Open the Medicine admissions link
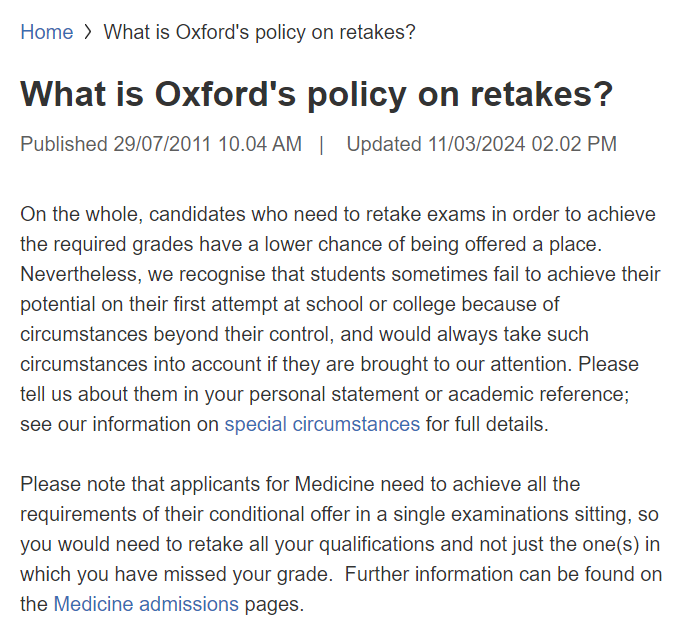Image resolution: width=686 pixels, height=625 pixels. click(x=146, y=604)
